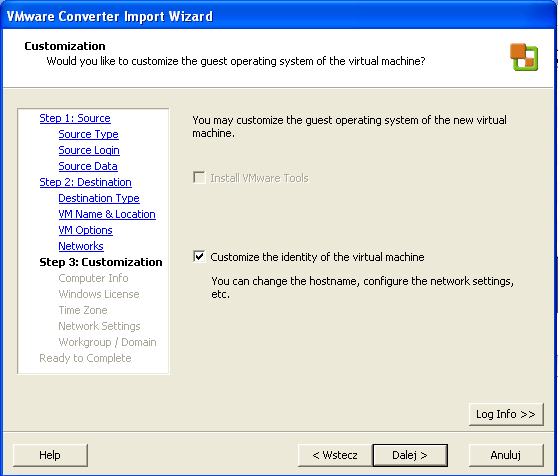Open the Source Data step link
Image resolution: width=558 pixels, height=476 pixels.
(88, 166)
